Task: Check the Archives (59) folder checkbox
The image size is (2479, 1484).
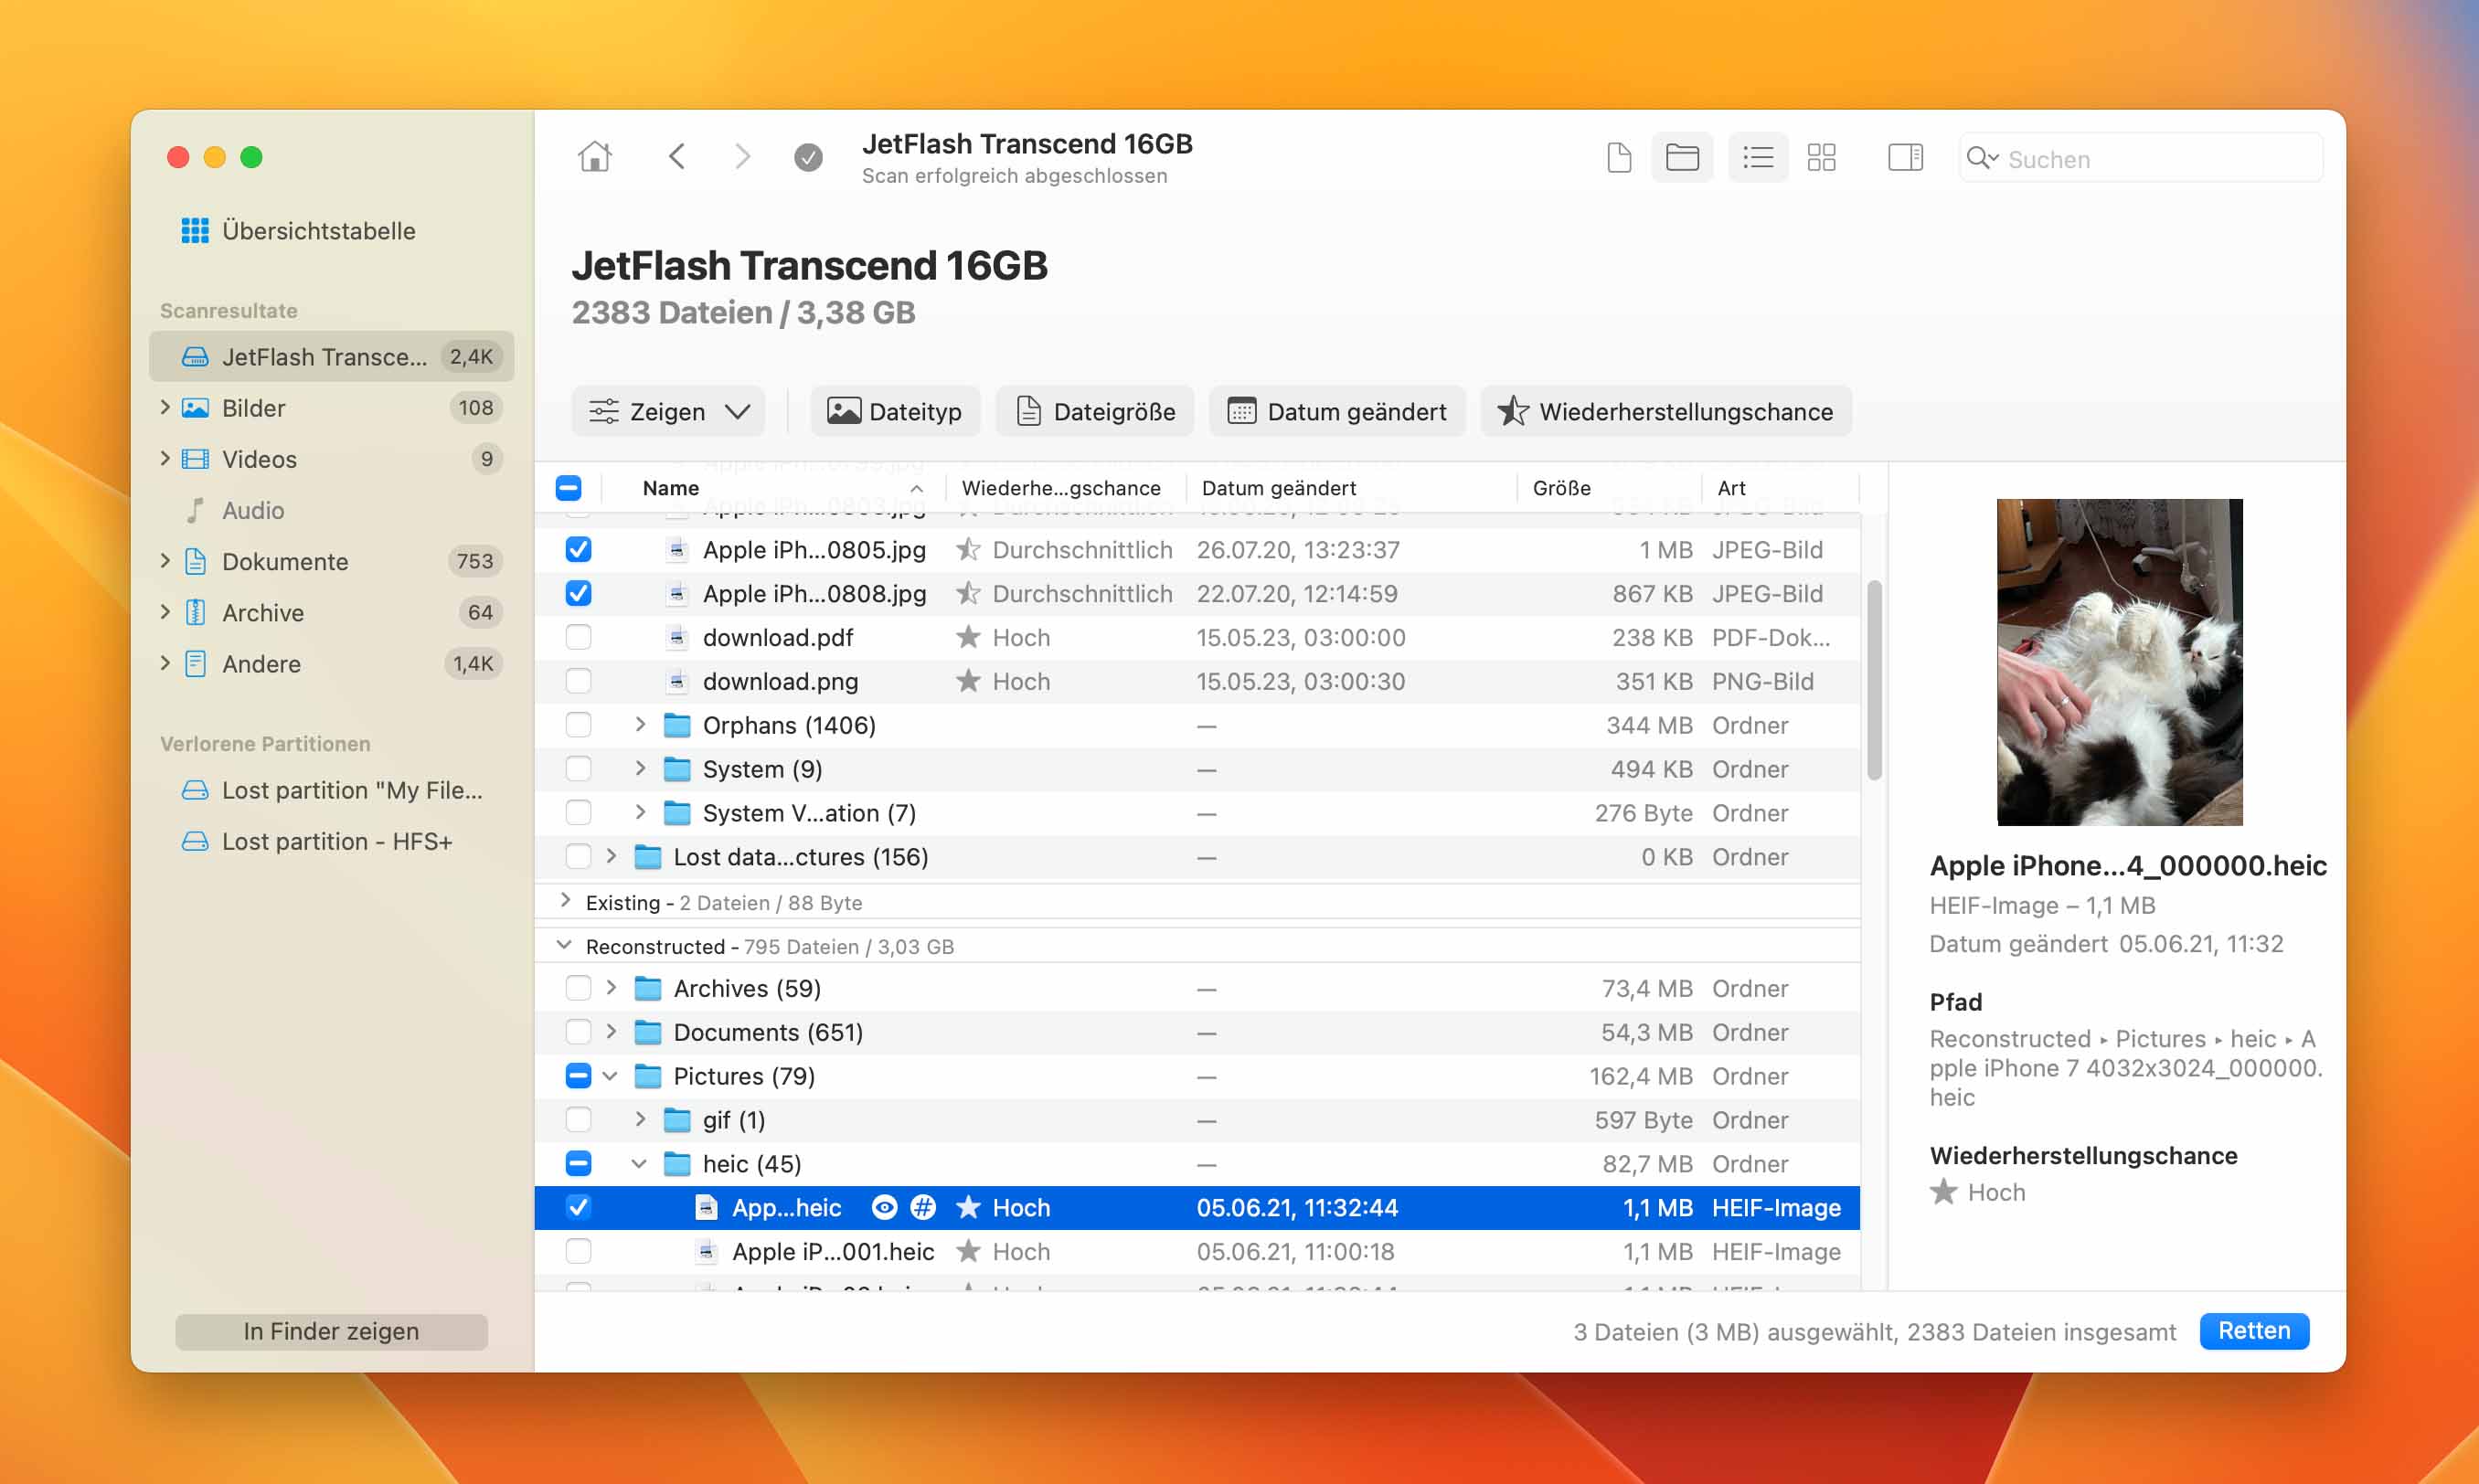Action: (x=578, y=989)
